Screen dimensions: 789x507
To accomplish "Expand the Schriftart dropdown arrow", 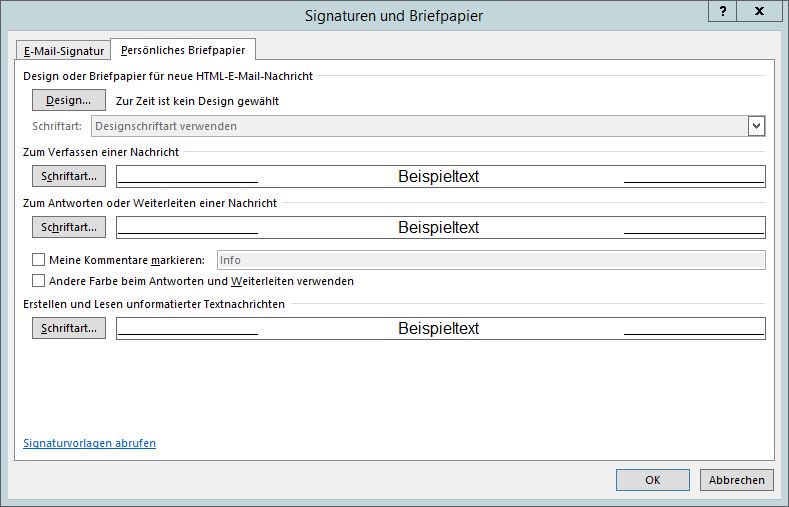I will click(756, 126).
